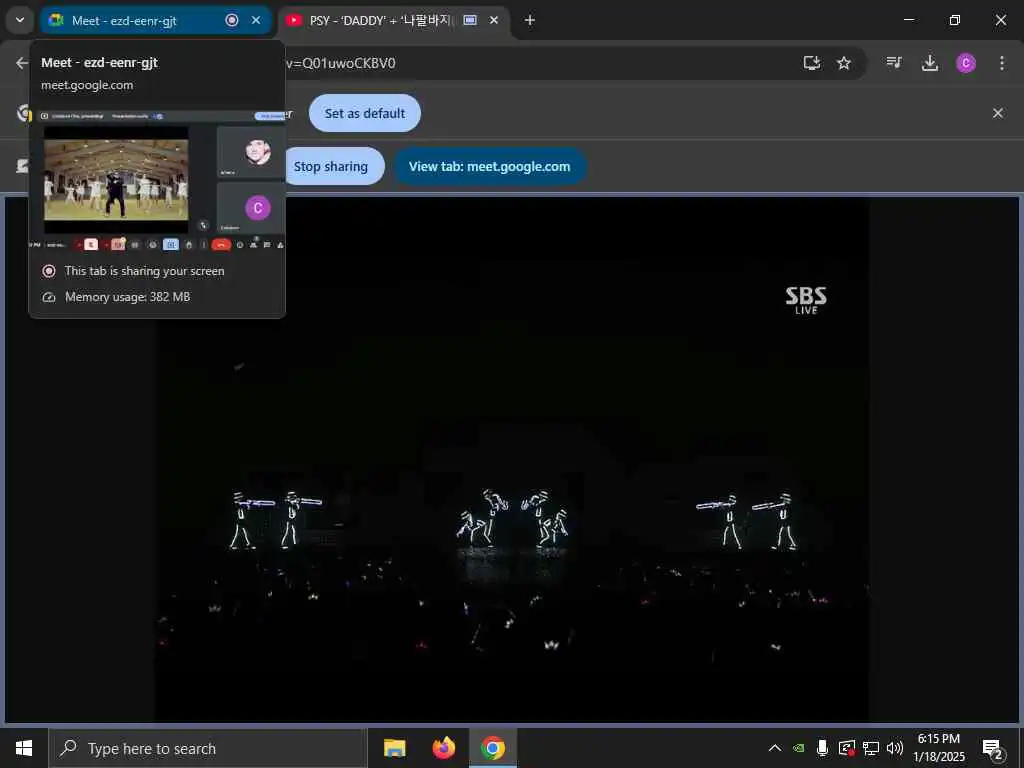1024x768 pixels.
Task: Open the Chrome downloads icon
Action: (930, 63)
